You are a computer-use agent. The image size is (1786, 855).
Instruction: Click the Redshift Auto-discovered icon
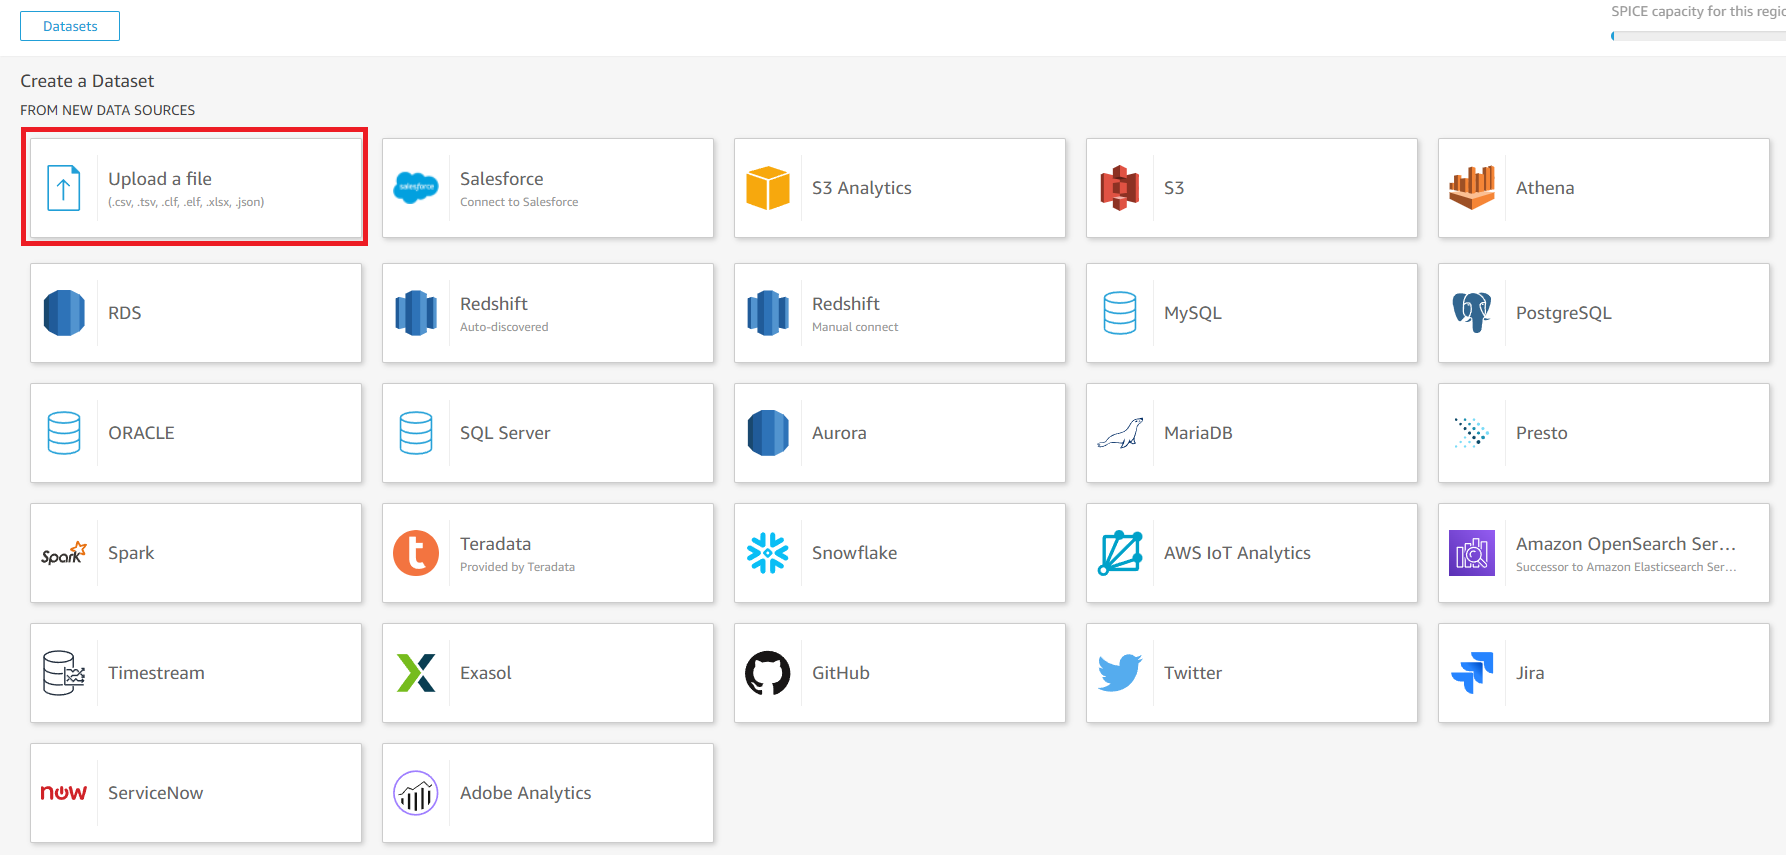pos(416,313)
